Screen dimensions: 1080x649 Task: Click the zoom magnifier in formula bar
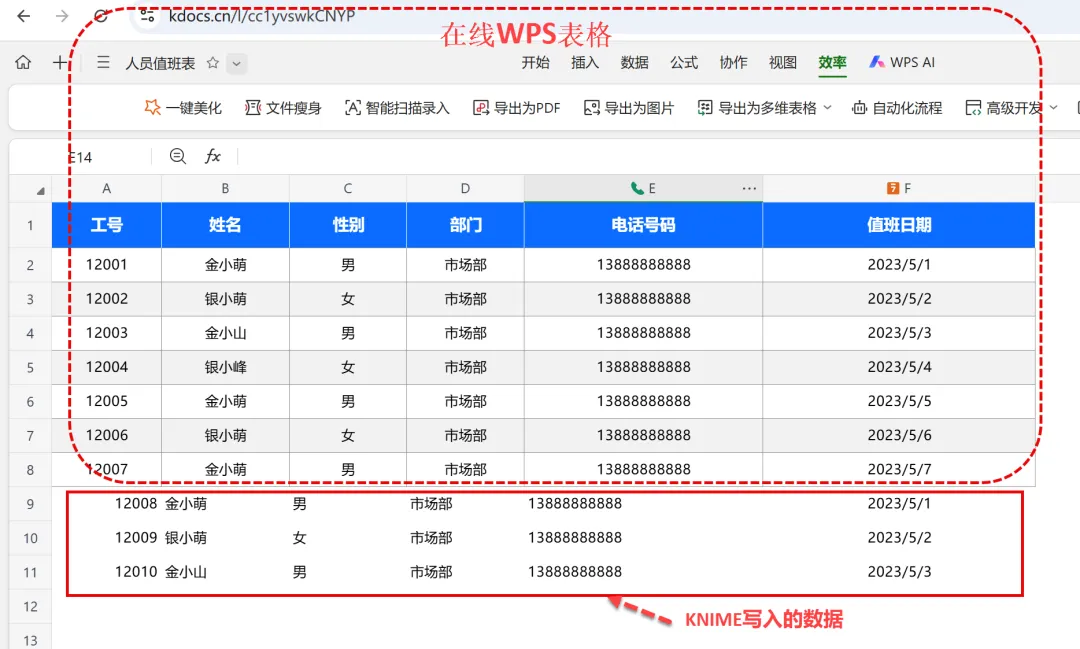(x=178, y=156)
